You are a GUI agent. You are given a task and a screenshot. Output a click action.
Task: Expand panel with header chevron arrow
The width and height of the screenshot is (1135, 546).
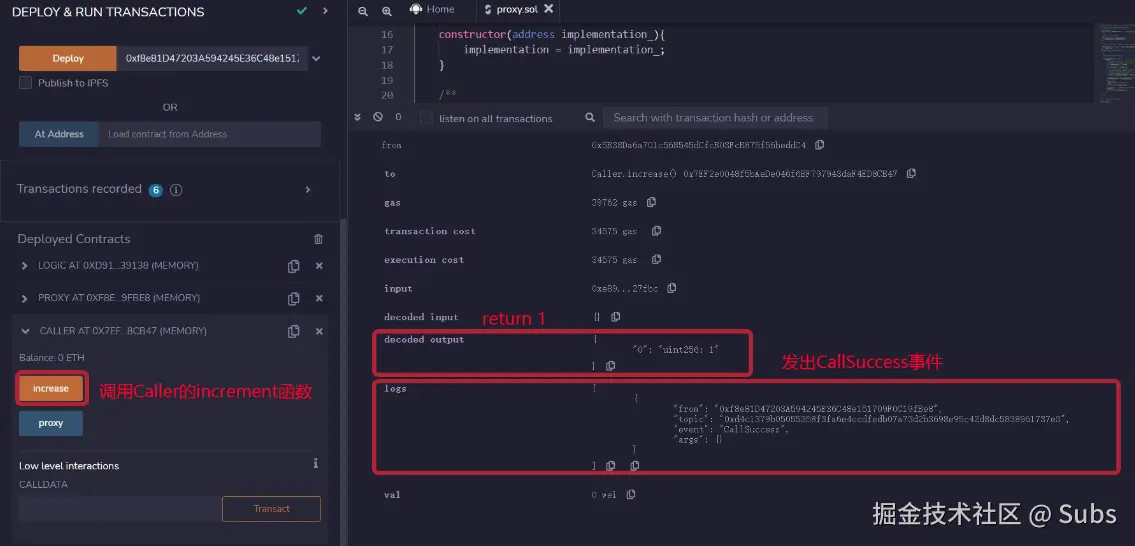click(x=325, y=11)
